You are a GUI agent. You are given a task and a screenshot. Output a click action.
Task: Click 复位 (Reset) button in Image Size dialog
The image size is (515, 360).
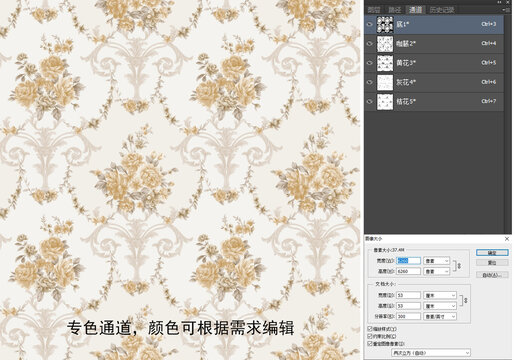492,263
